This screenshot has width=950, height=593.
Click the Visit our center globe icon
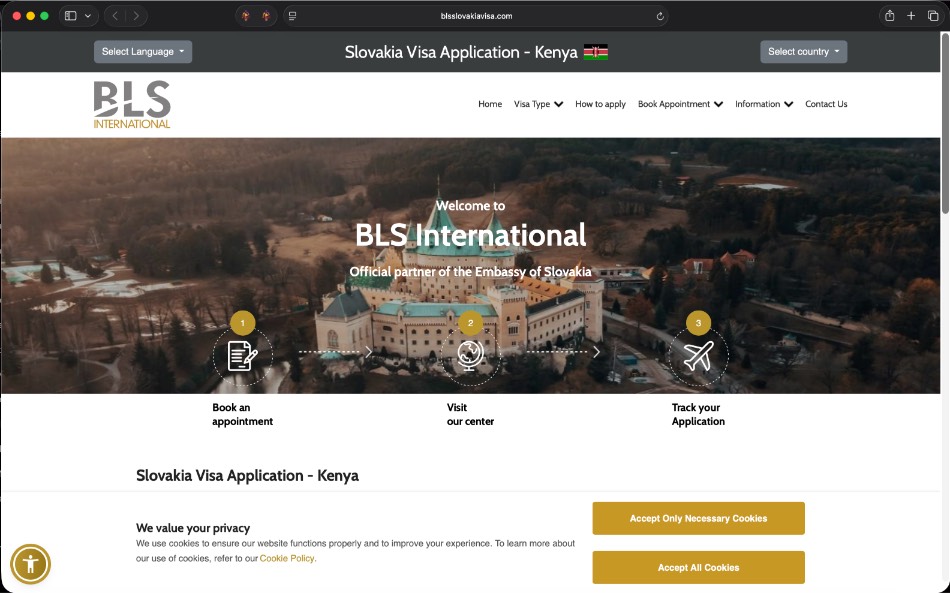(x=470, y=356)
